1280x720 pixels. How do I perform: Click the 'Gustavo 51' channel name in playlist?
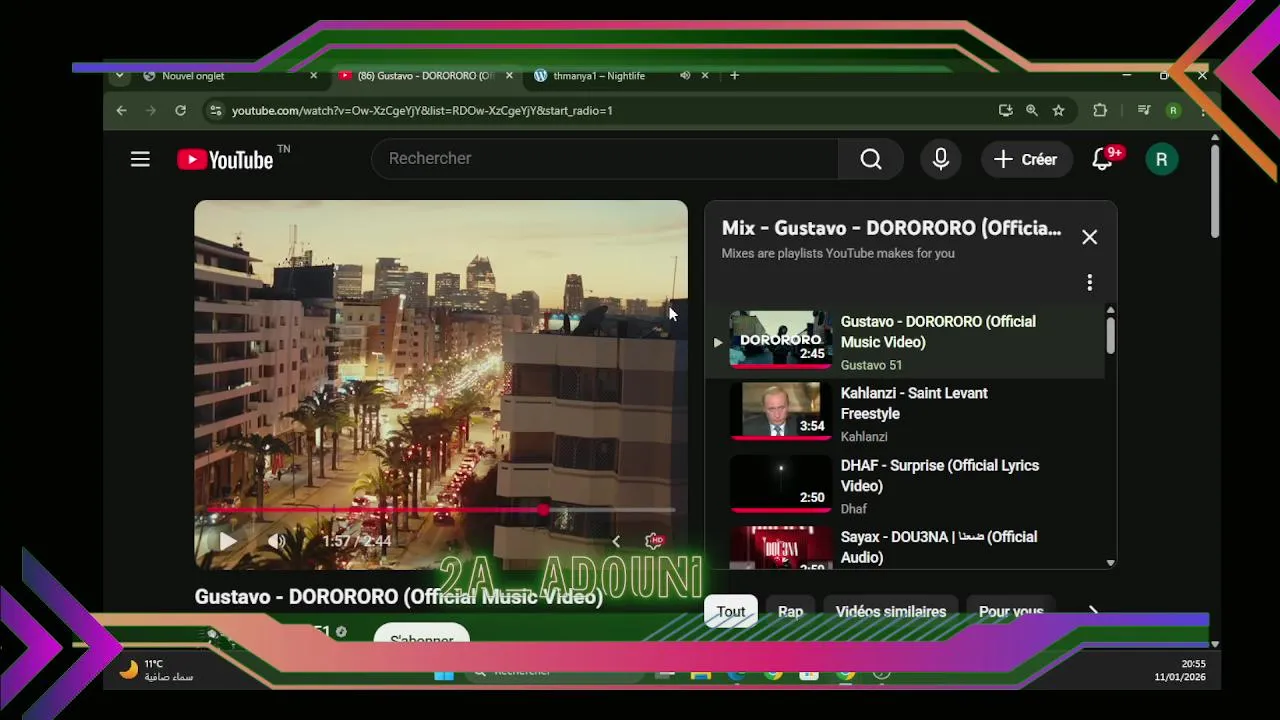(x=871, y=365)
